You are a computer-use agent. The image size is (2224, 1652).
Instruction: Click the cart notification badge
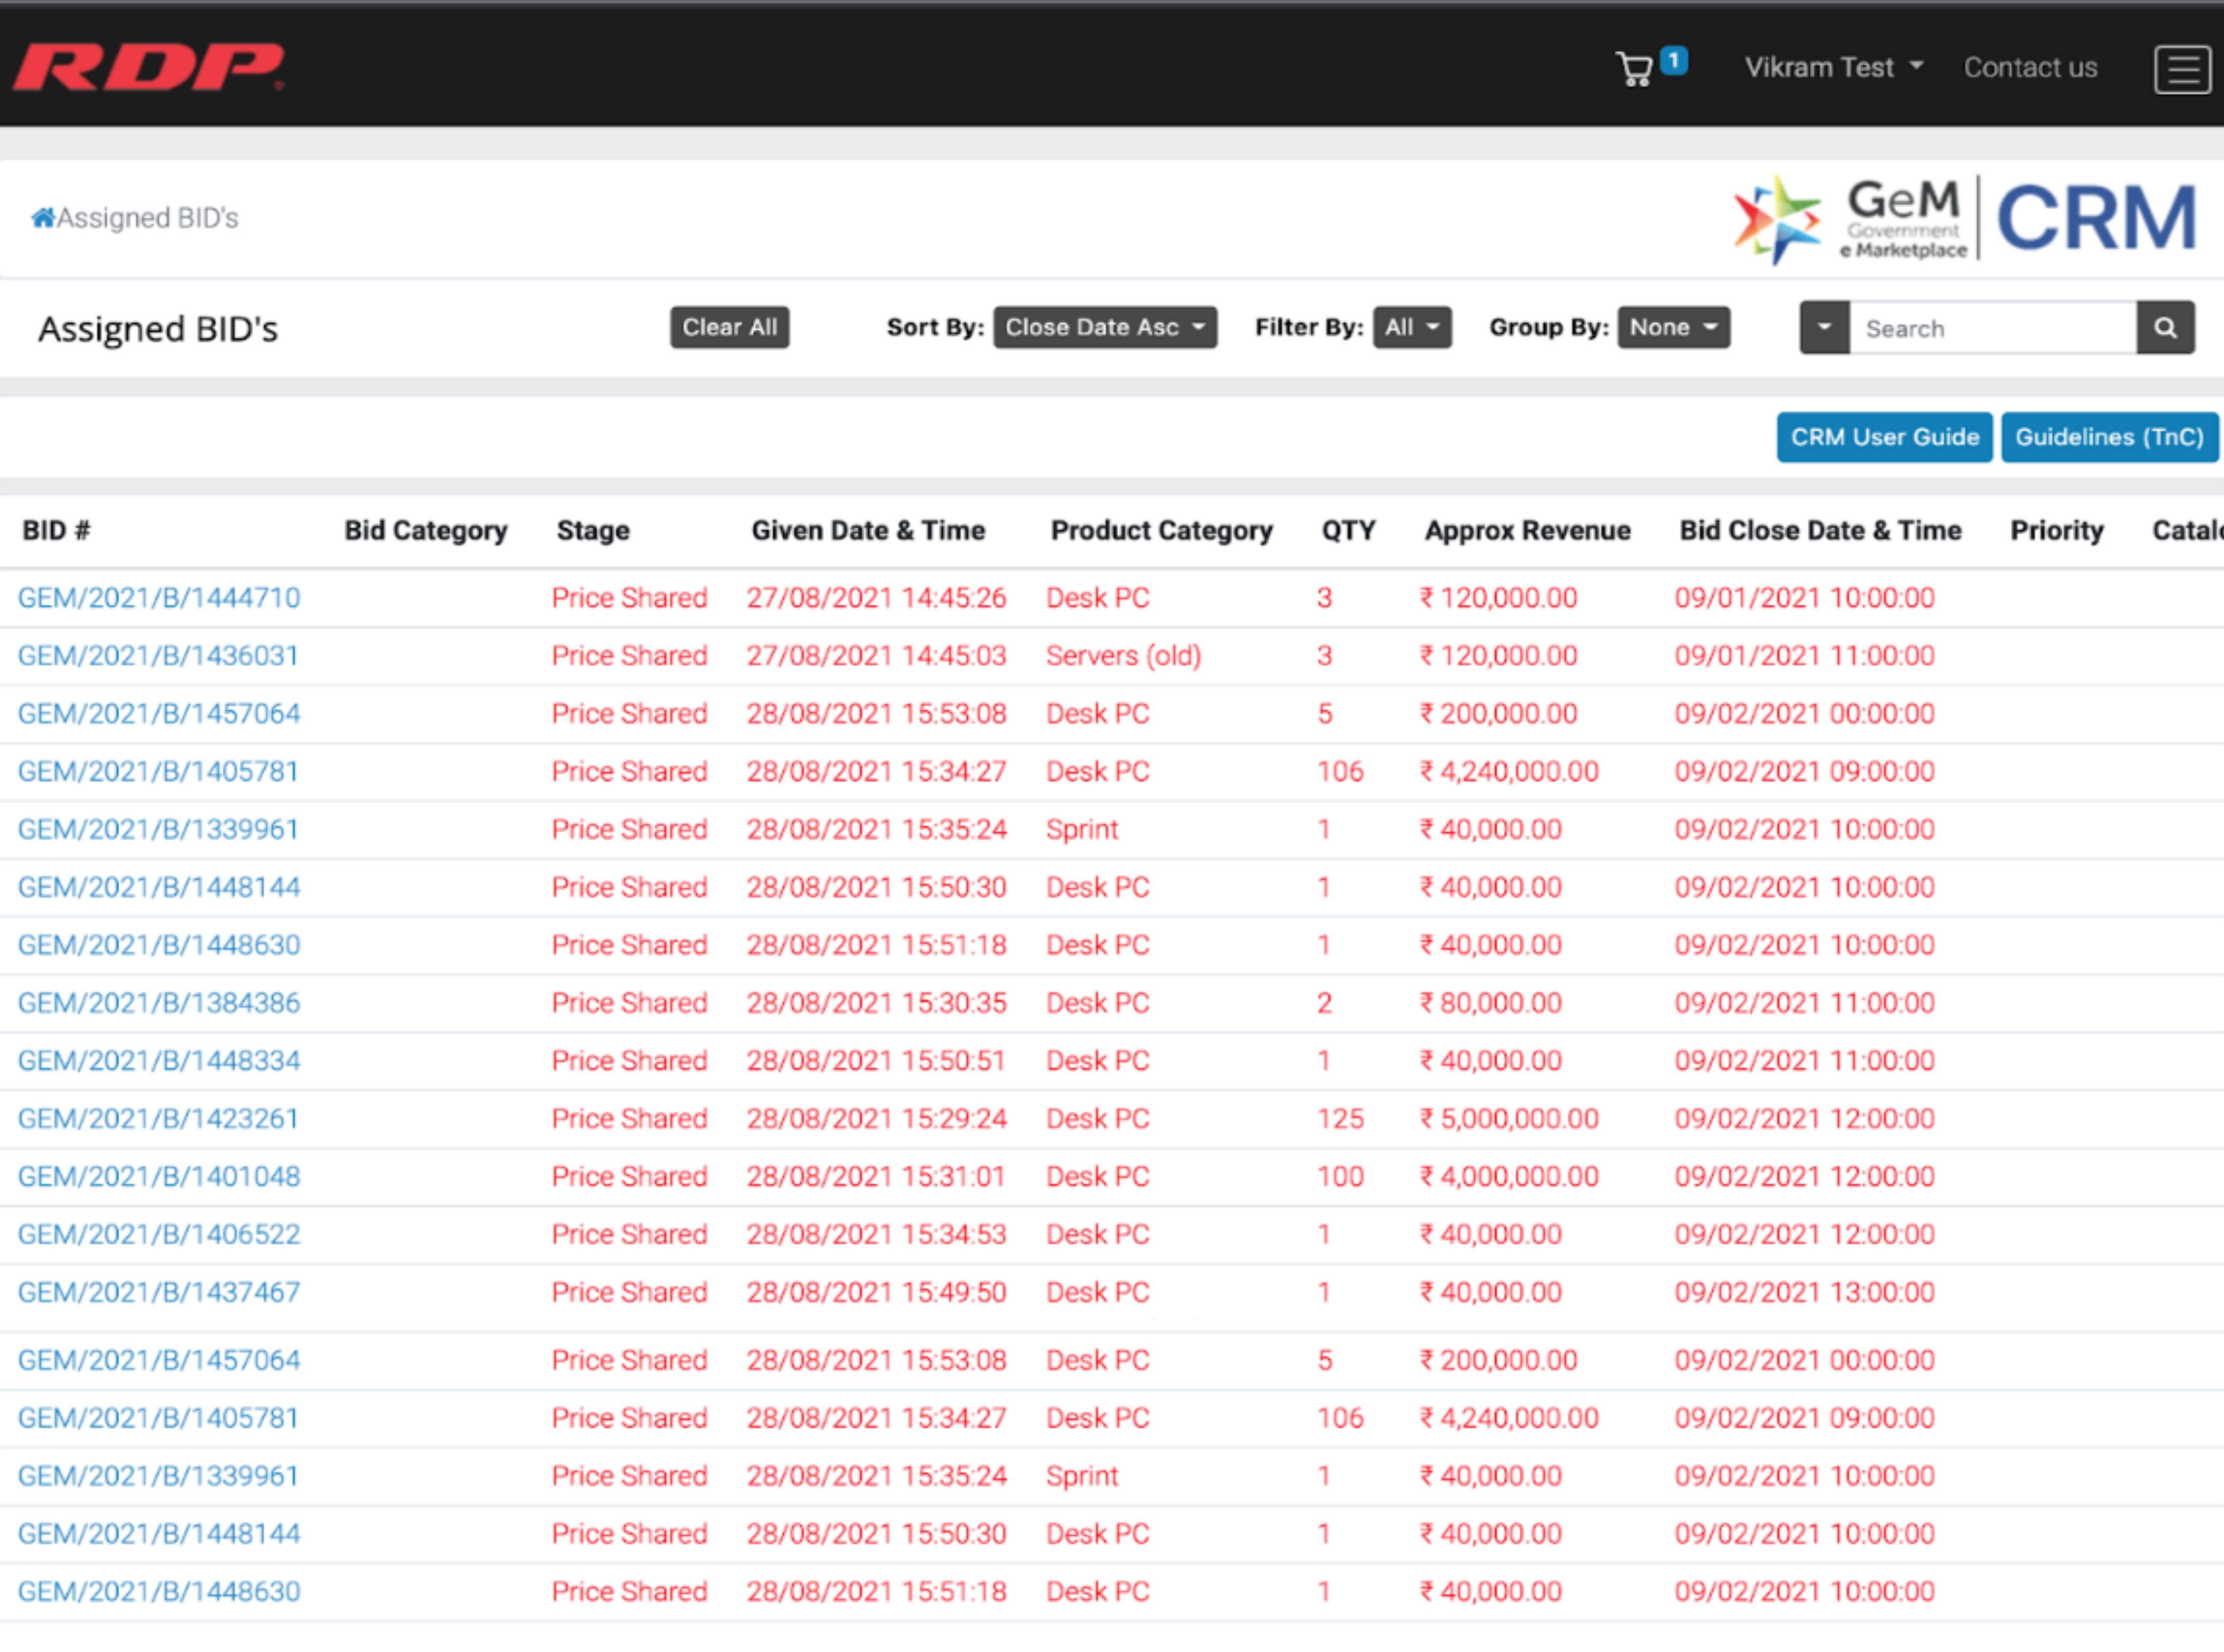(x=1674, y=61)
